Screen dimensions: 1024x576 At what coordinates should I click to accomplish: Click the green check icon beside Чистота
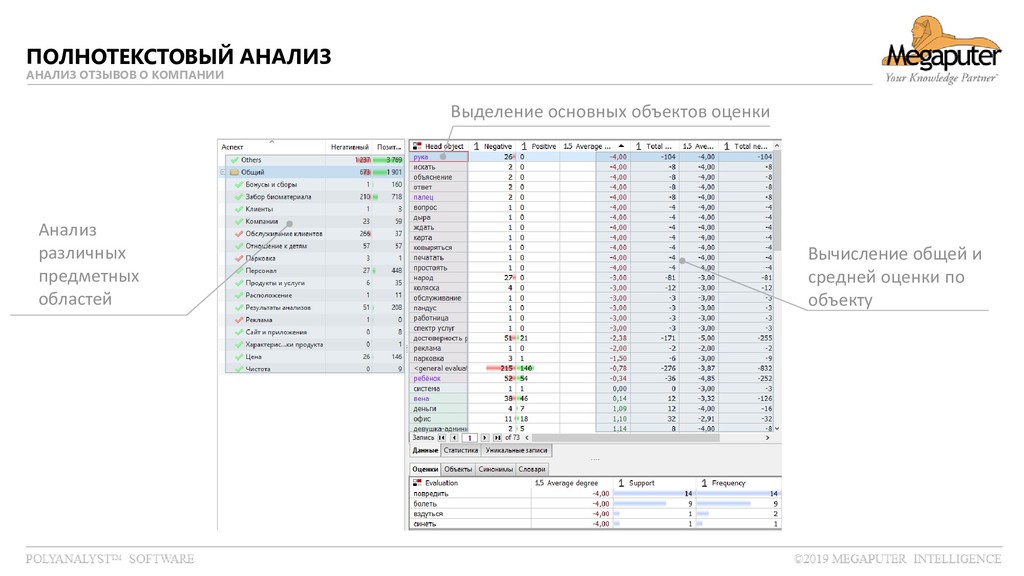[x=239, y=369]
